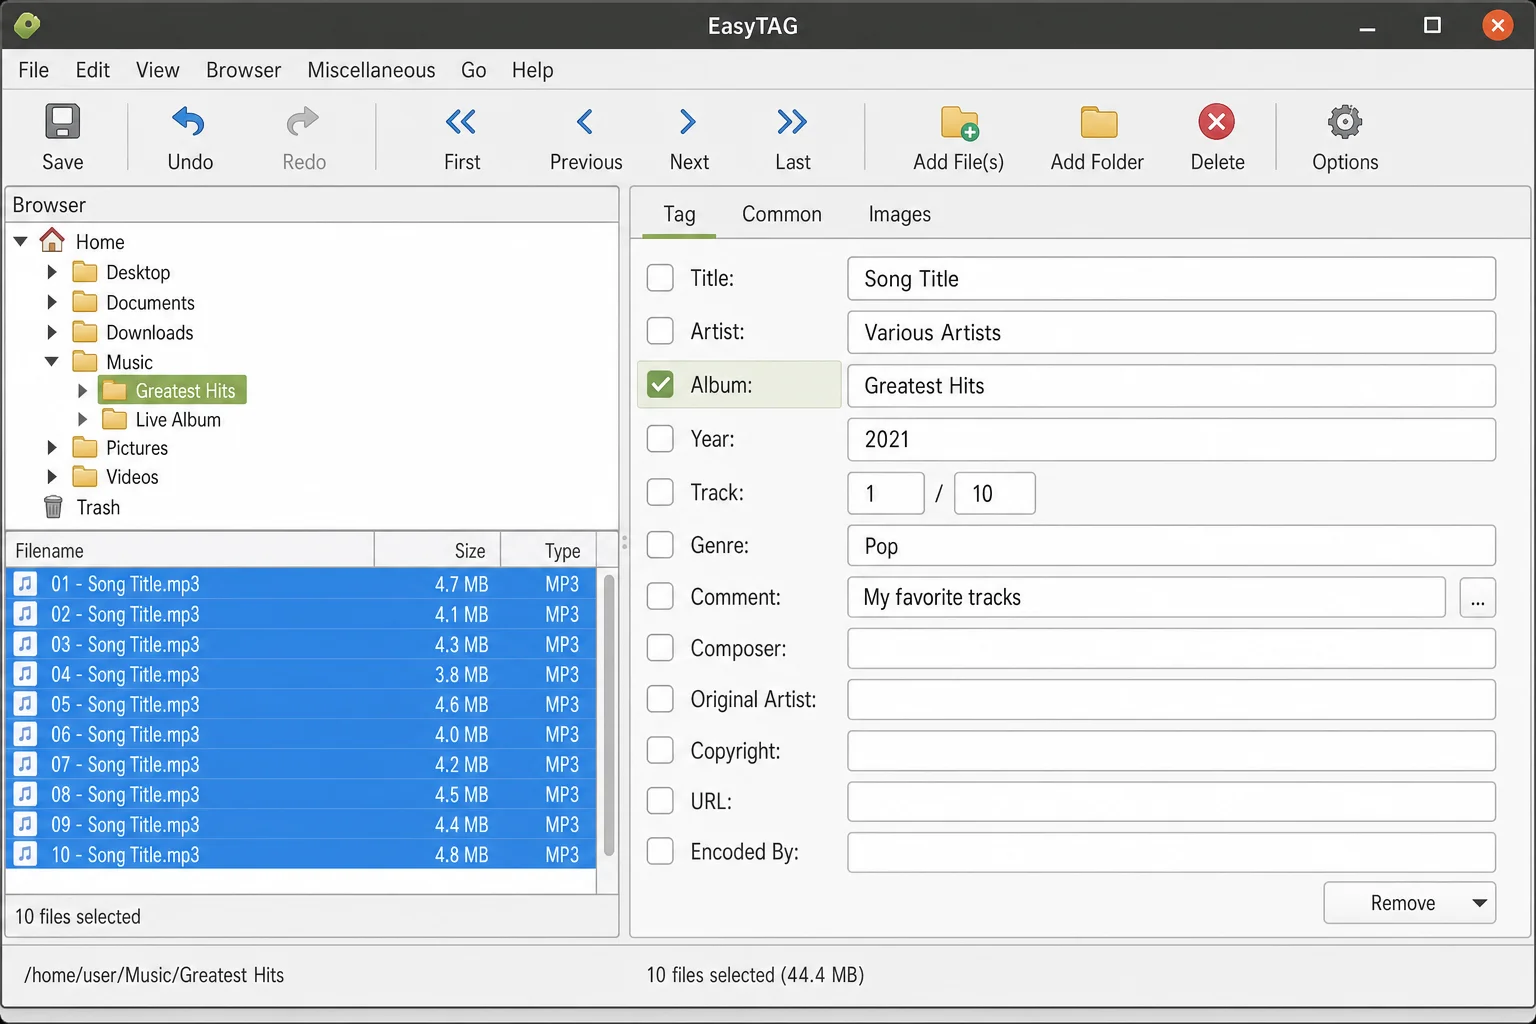Expand the Downloads folder arrow
Image resolution: width=1536 pixels, height=1024 pixels.
[52, 332]
